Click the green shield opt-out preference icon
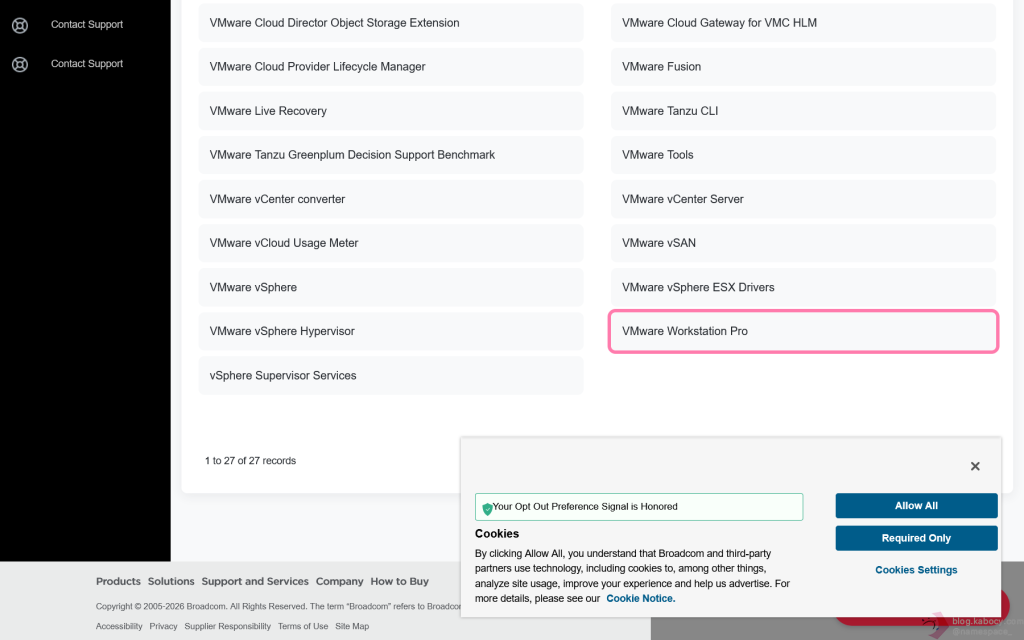 (487, 508)
